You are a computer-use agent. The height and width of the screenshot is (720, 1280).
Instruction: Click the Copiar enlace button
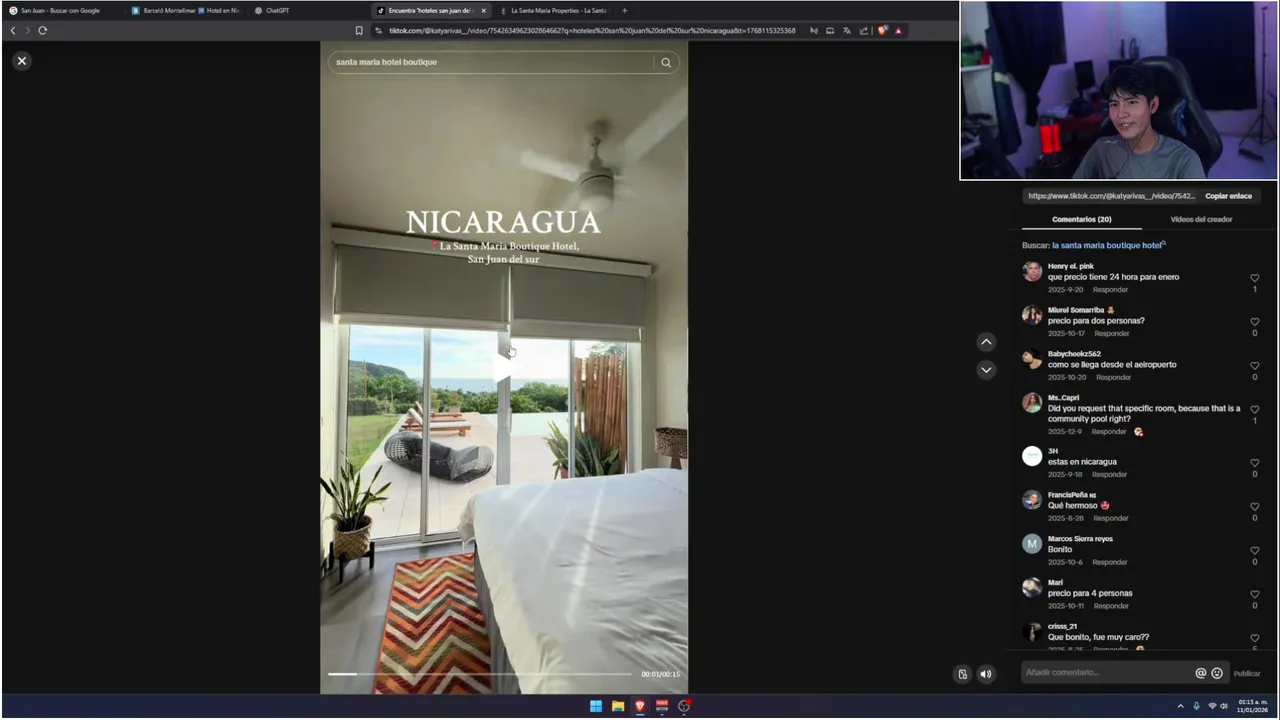pyautogui.click(x=1228, y=196)
